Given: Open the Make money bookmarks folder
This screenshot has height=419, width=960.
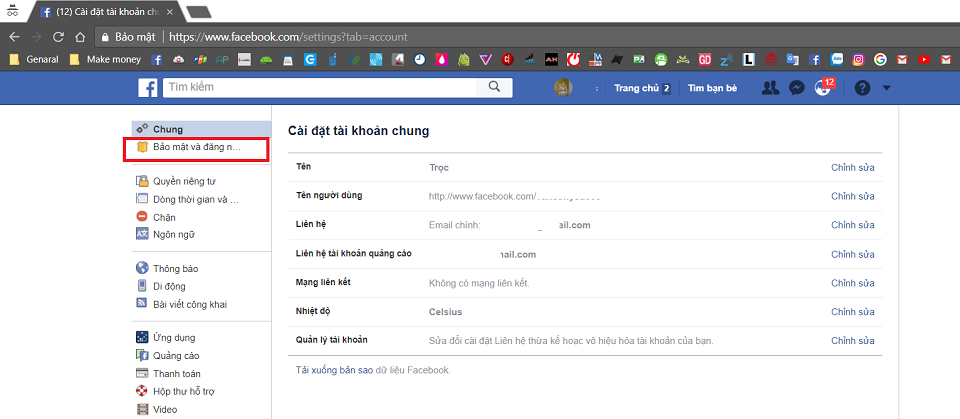Looking at the screenshot, I should (105, 59).
